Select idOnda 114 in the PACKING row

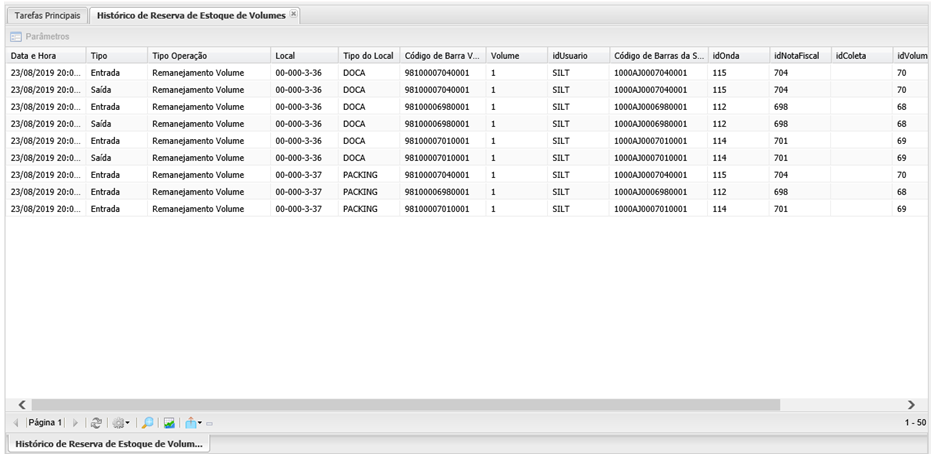(x=719, y=209)
